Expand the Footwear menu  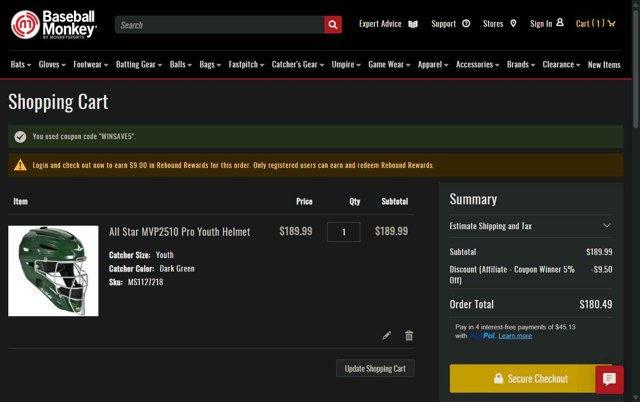pyautogui.click(x=91, y=64)
